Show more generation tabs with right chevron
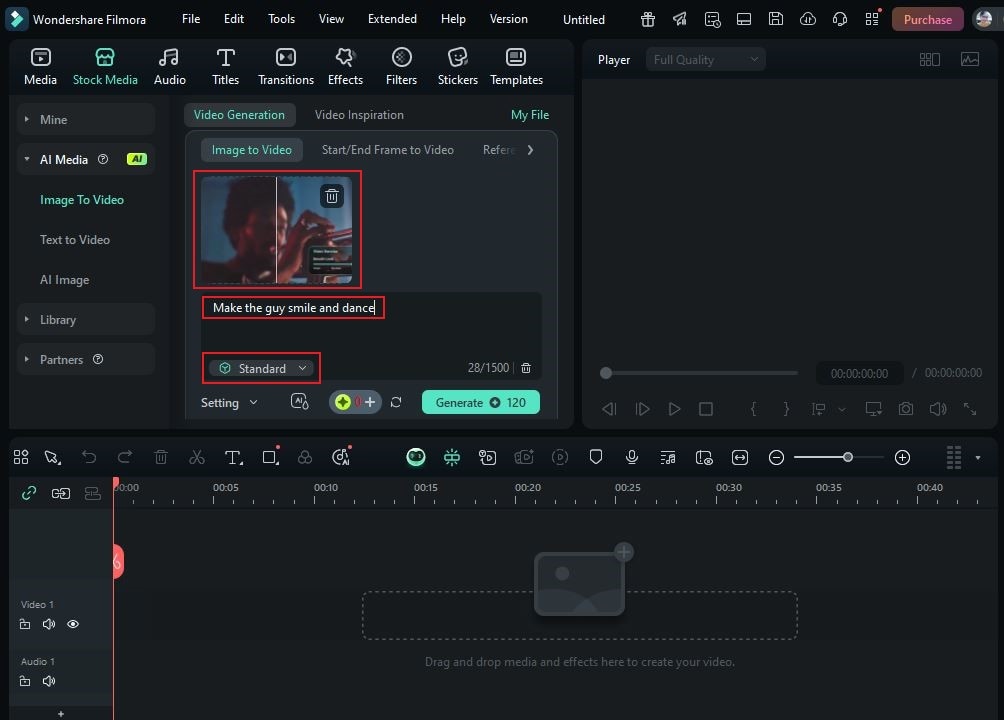This screenshot has width=1004, height=720. [x=530, y=150]
